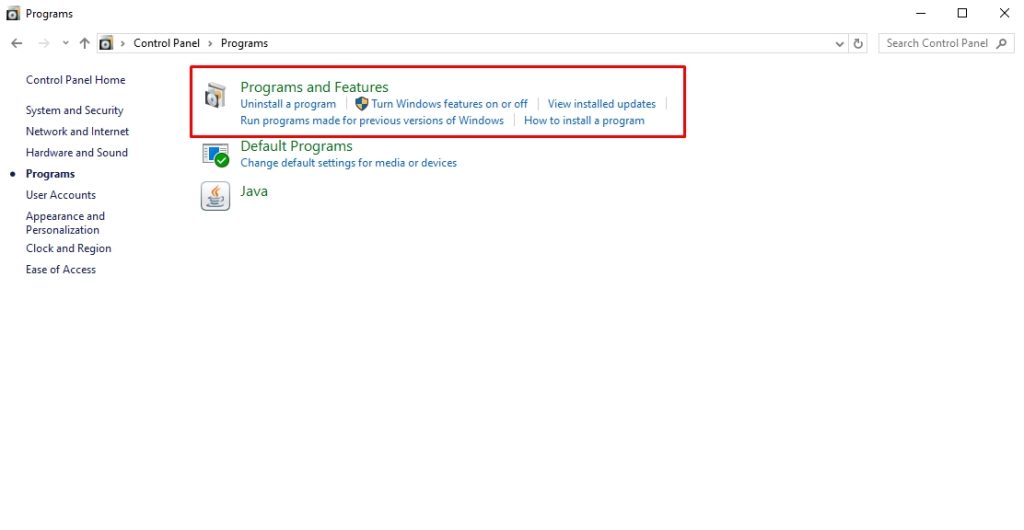The height and width of the screenshot is (530, 1024).
Task: Select Ease of Access in sidebar
Action: 61,270
